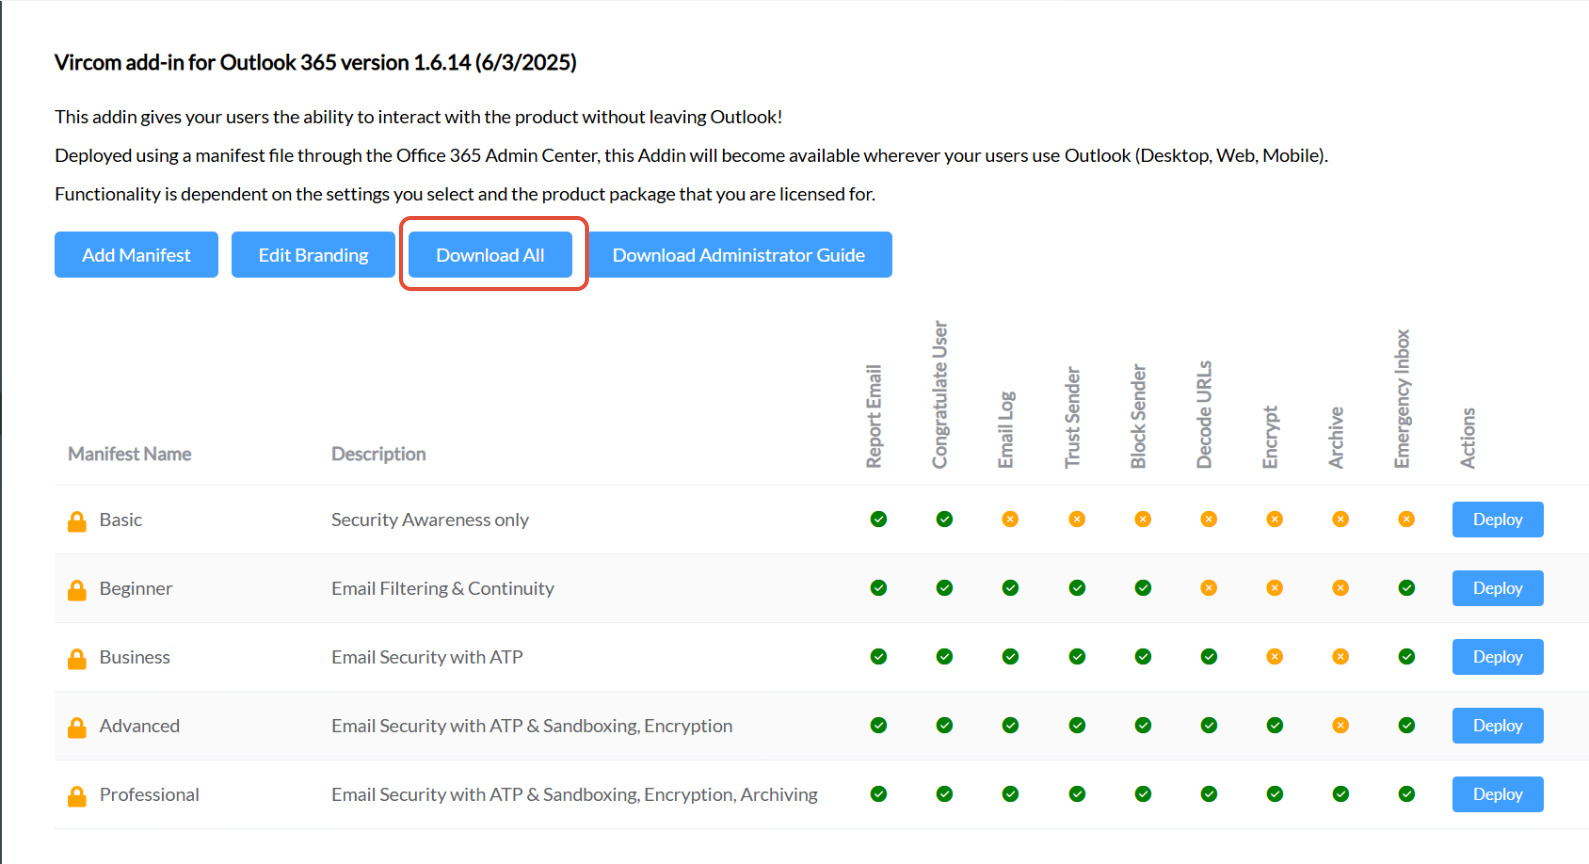Deploy the Business manifest
Screen dimensions: 1589x864
pyautogui.click(x=1497, y=657)
